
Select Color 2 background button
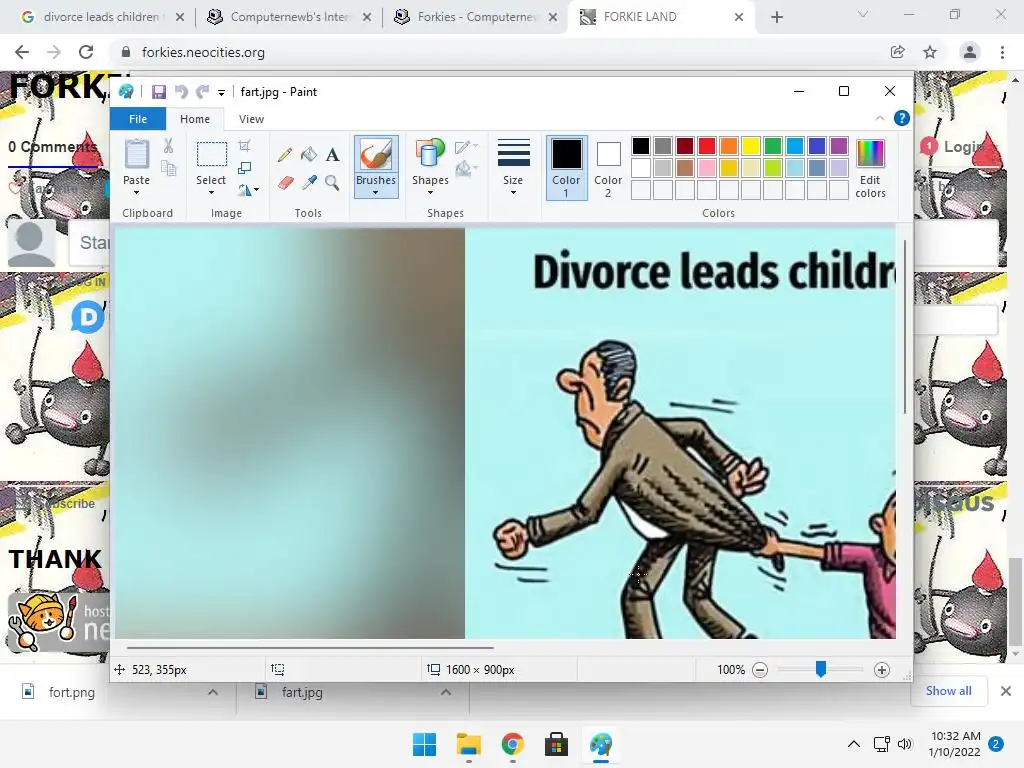coord(608,167)
